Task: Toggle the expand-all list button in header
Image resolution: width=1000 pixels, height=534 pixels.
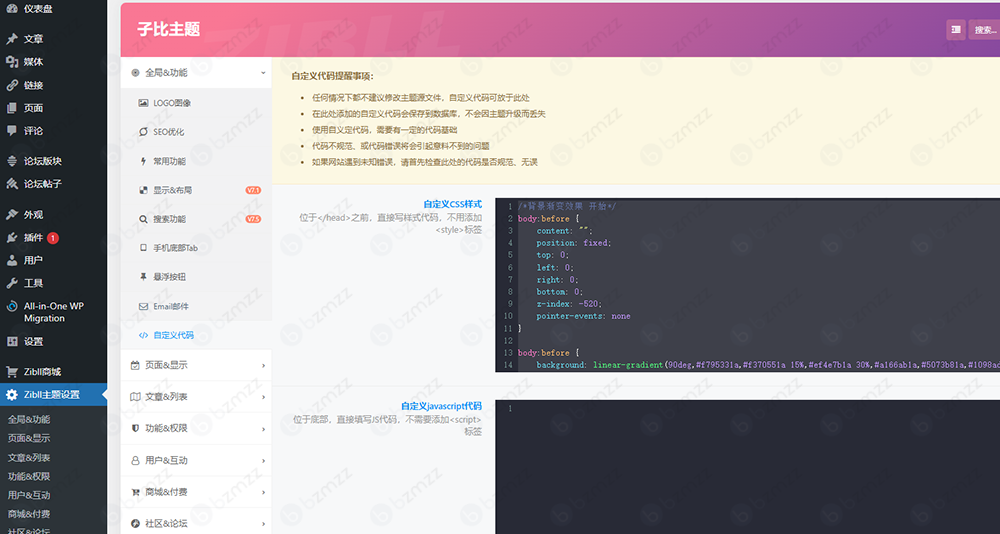Action: (955, 29)
